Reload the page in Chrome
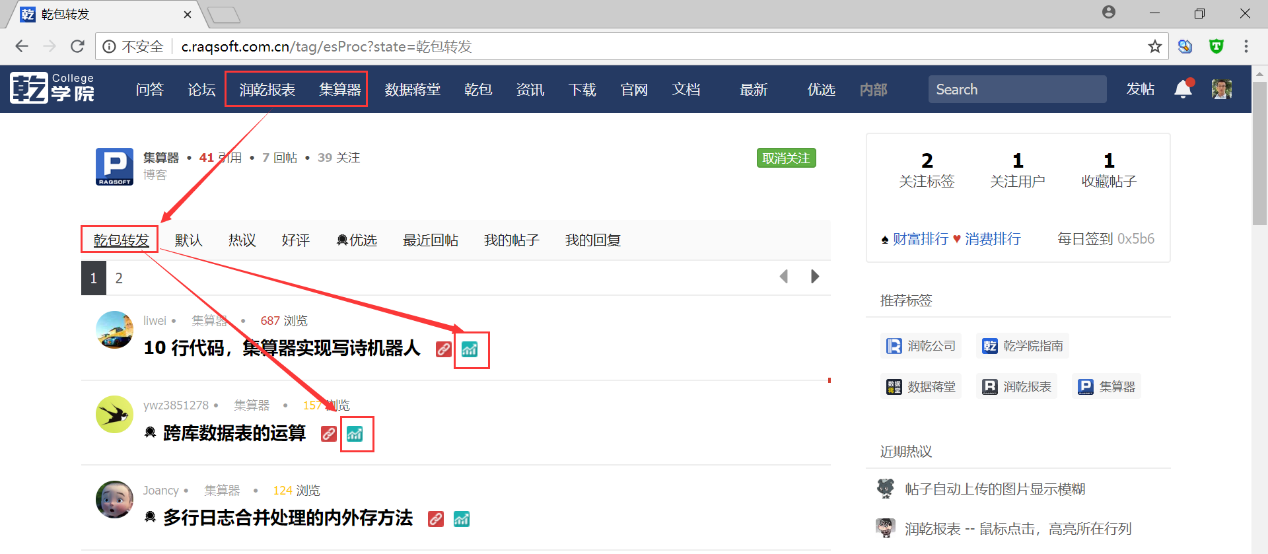The height and width of the screenshot is (554, 1268). (x=77, y=46)
